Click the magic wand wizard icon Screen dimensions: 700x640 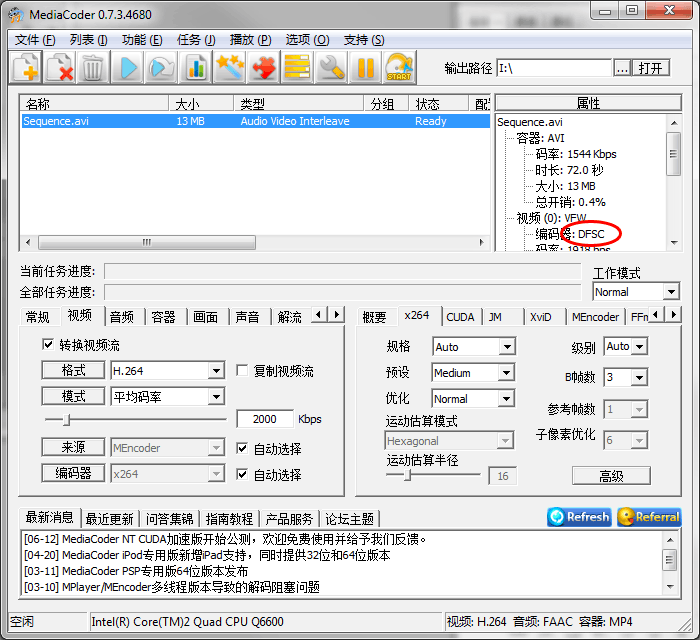[229, 67]
